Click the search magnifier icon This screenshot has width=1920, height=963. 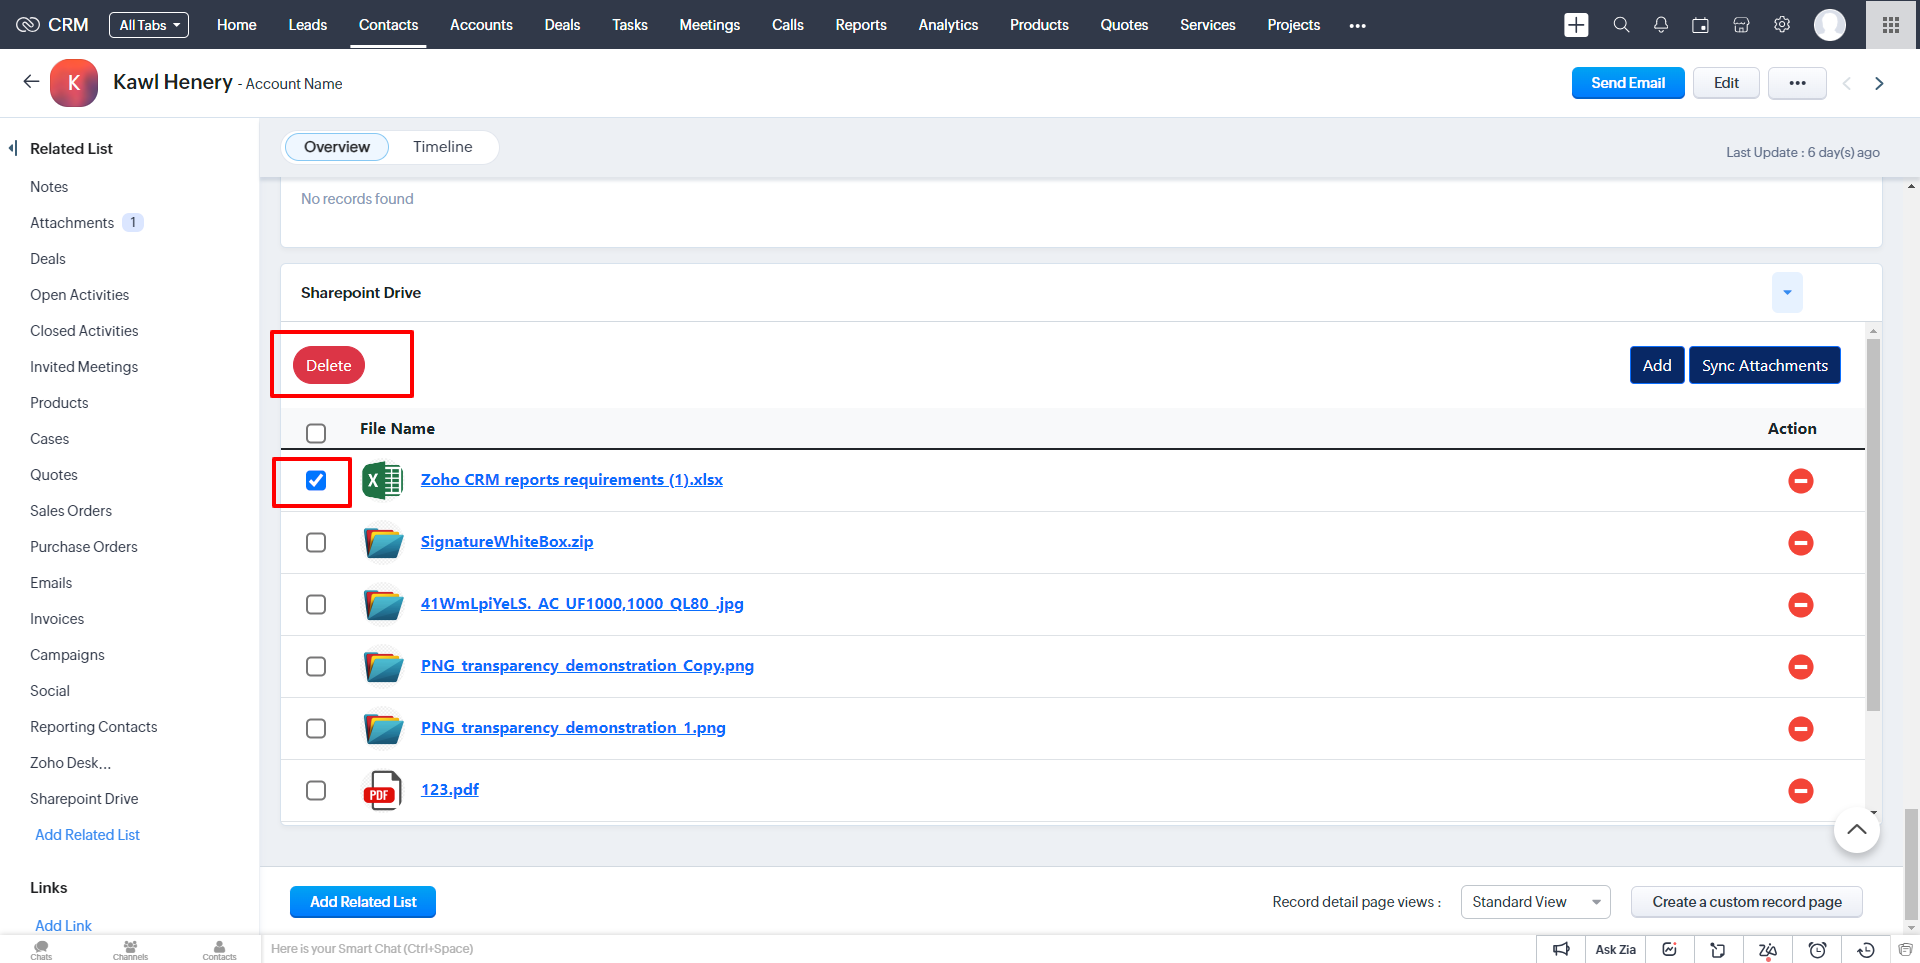coord(1621,25)
